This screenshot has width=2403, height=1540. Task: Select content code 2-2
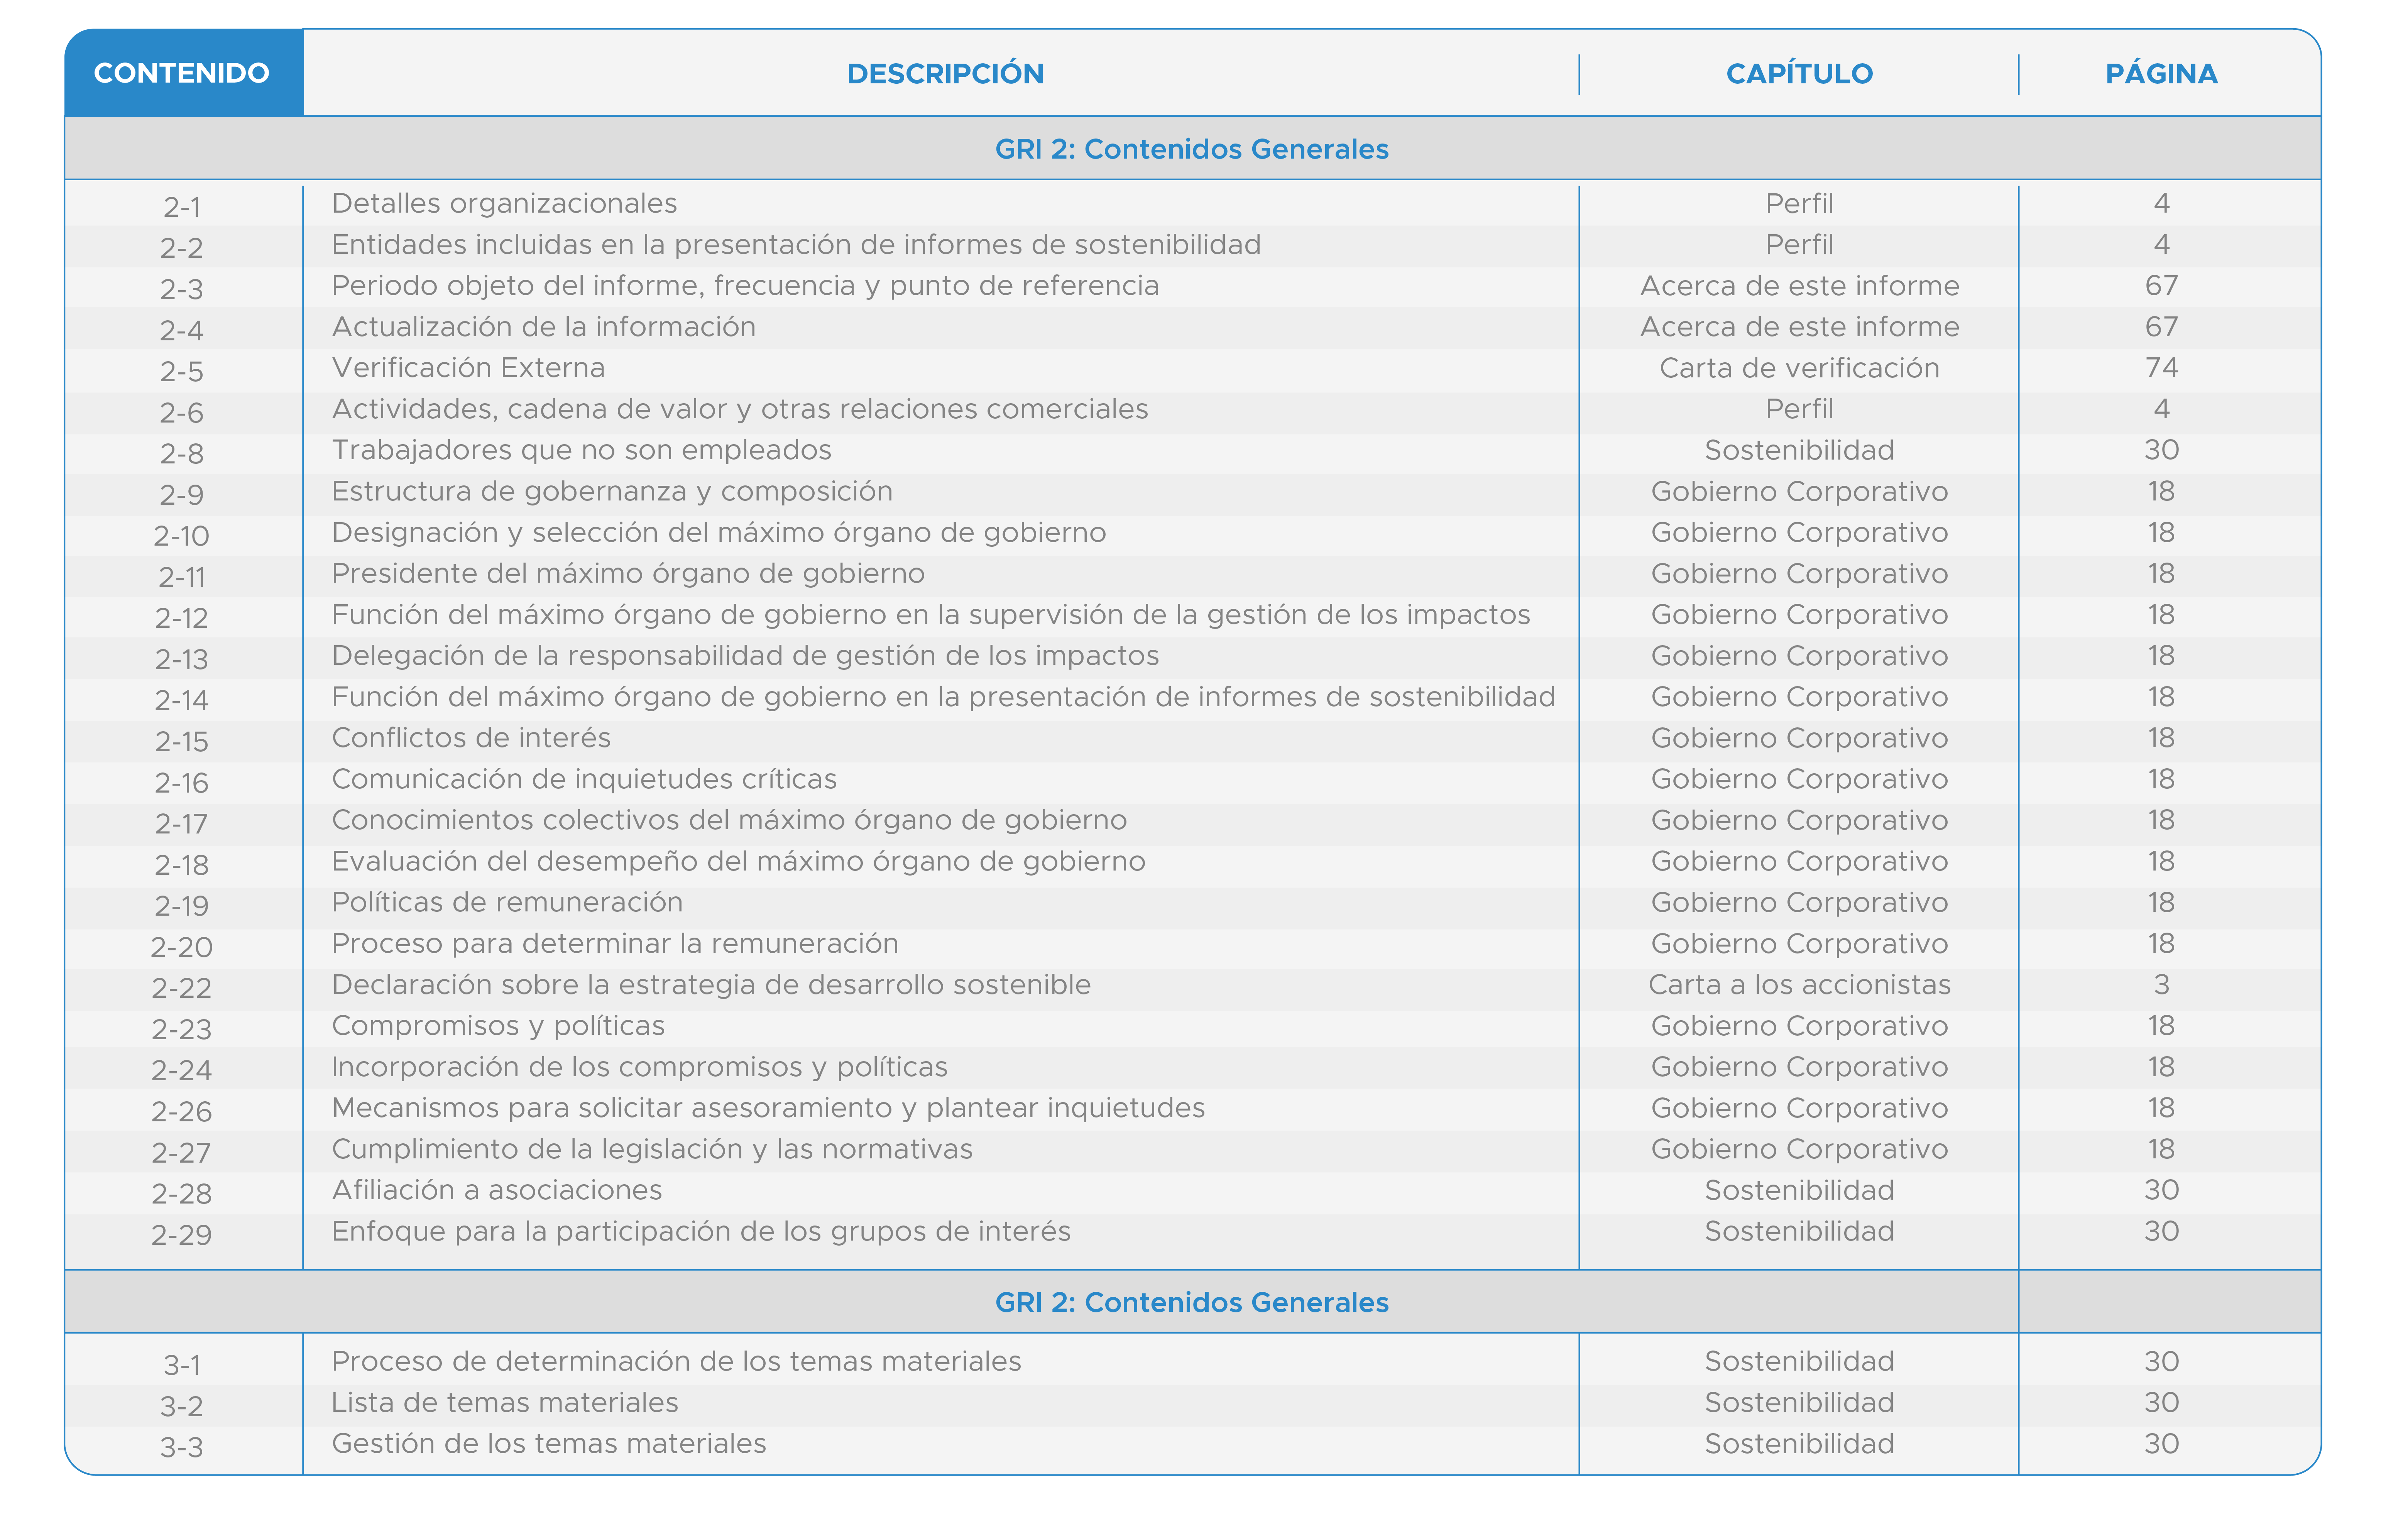point(182,248)
